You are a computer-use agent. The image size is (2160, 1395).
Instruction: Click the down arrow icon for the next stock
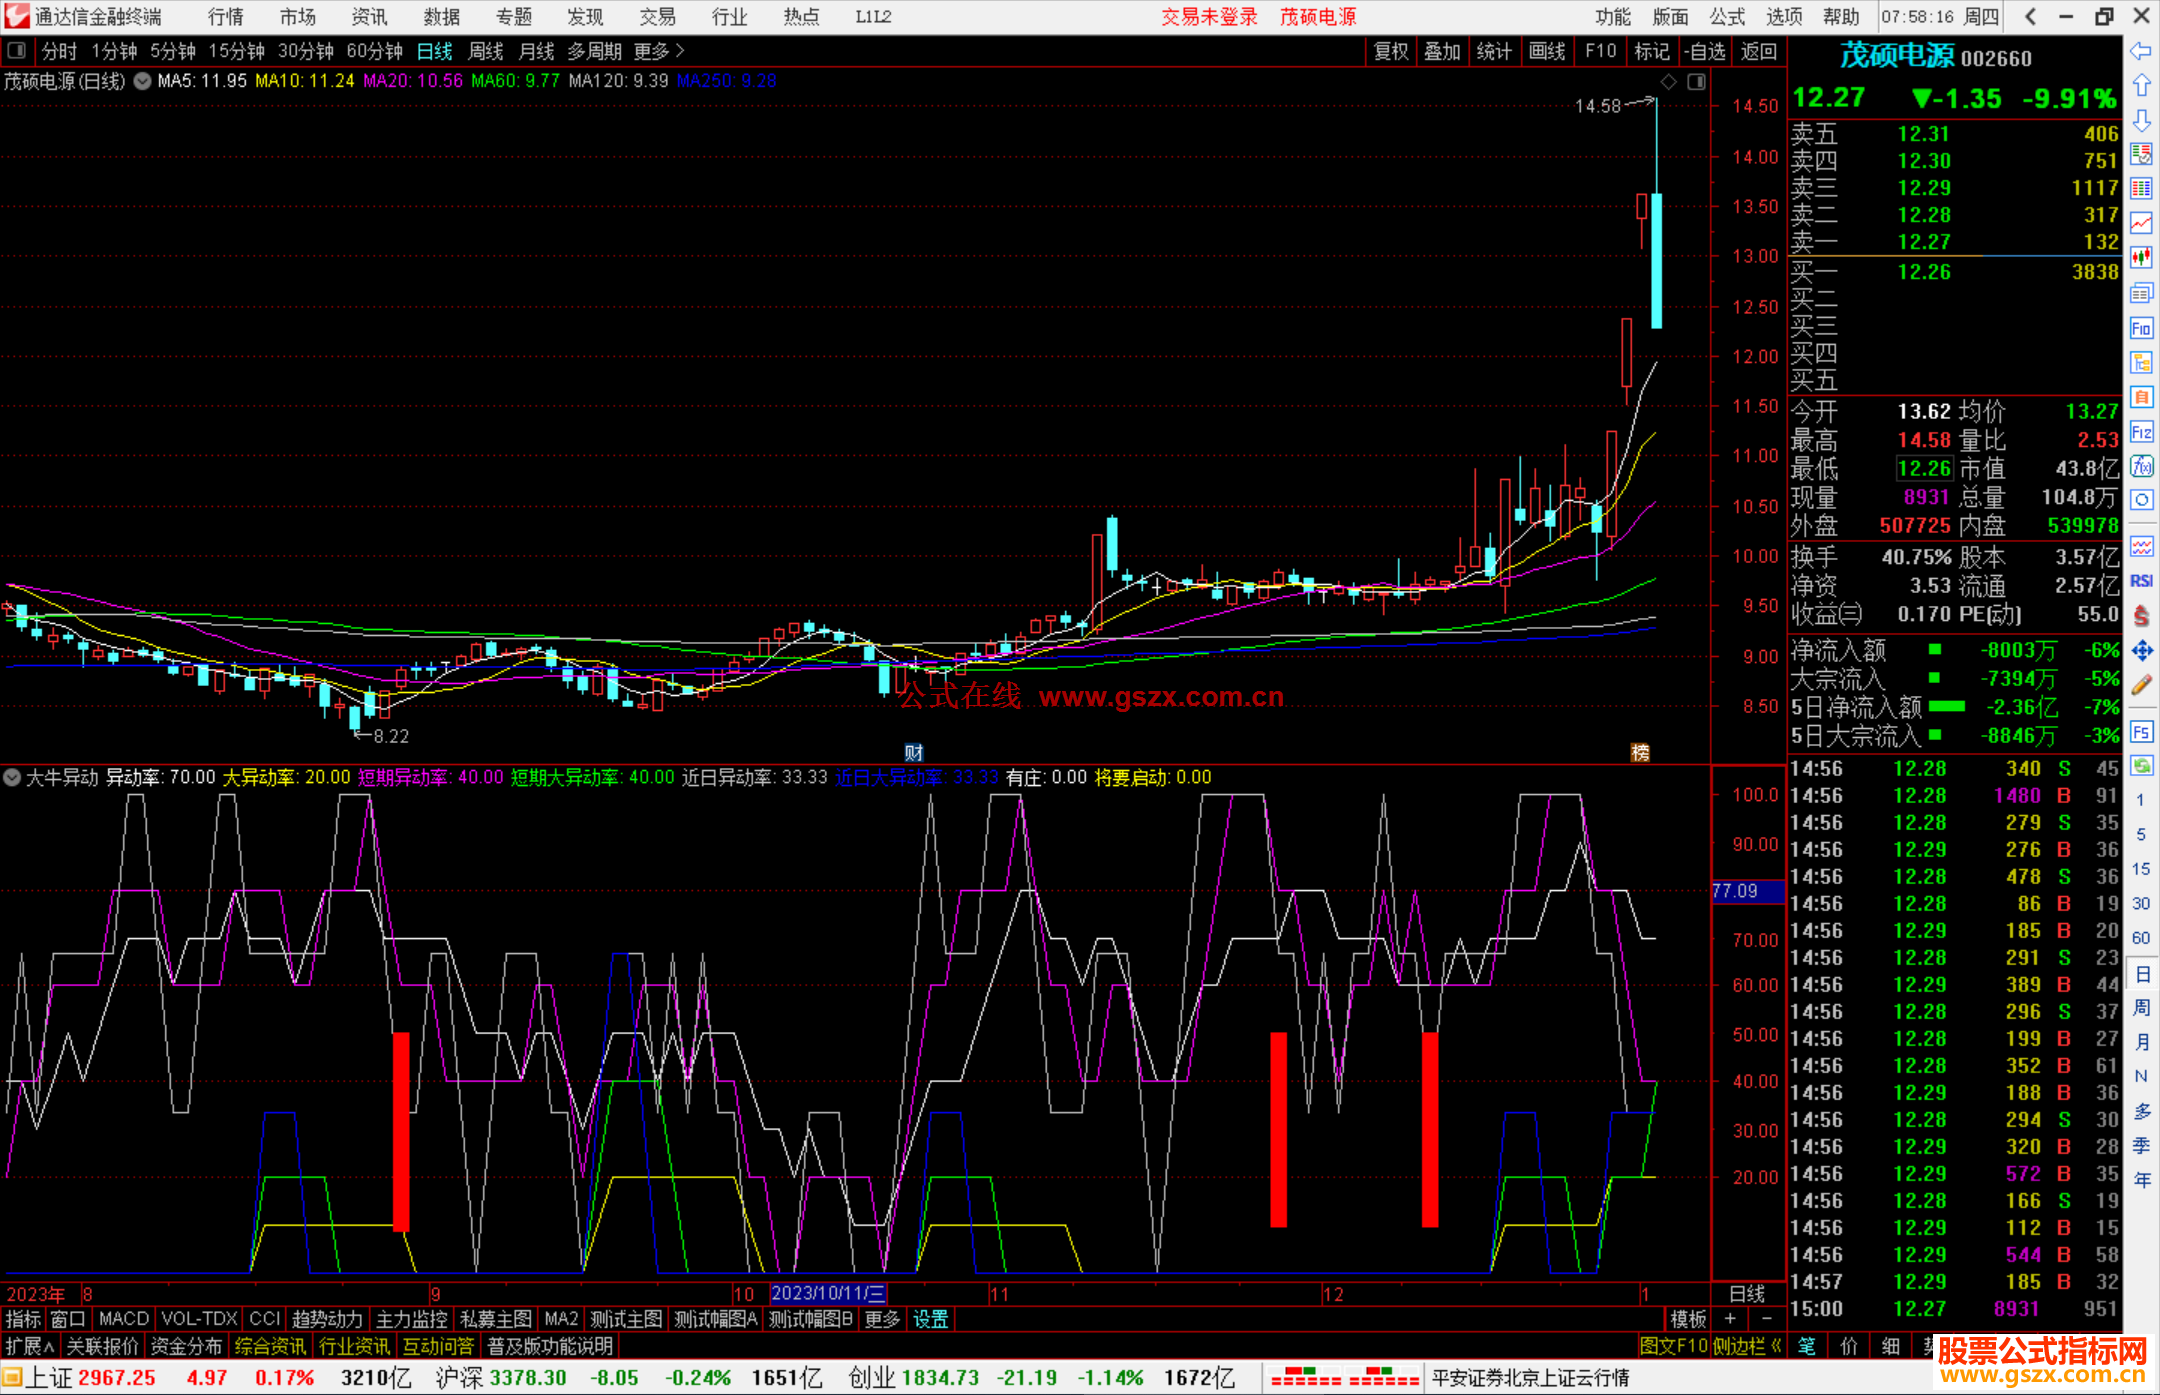(x=2141, y=121)
